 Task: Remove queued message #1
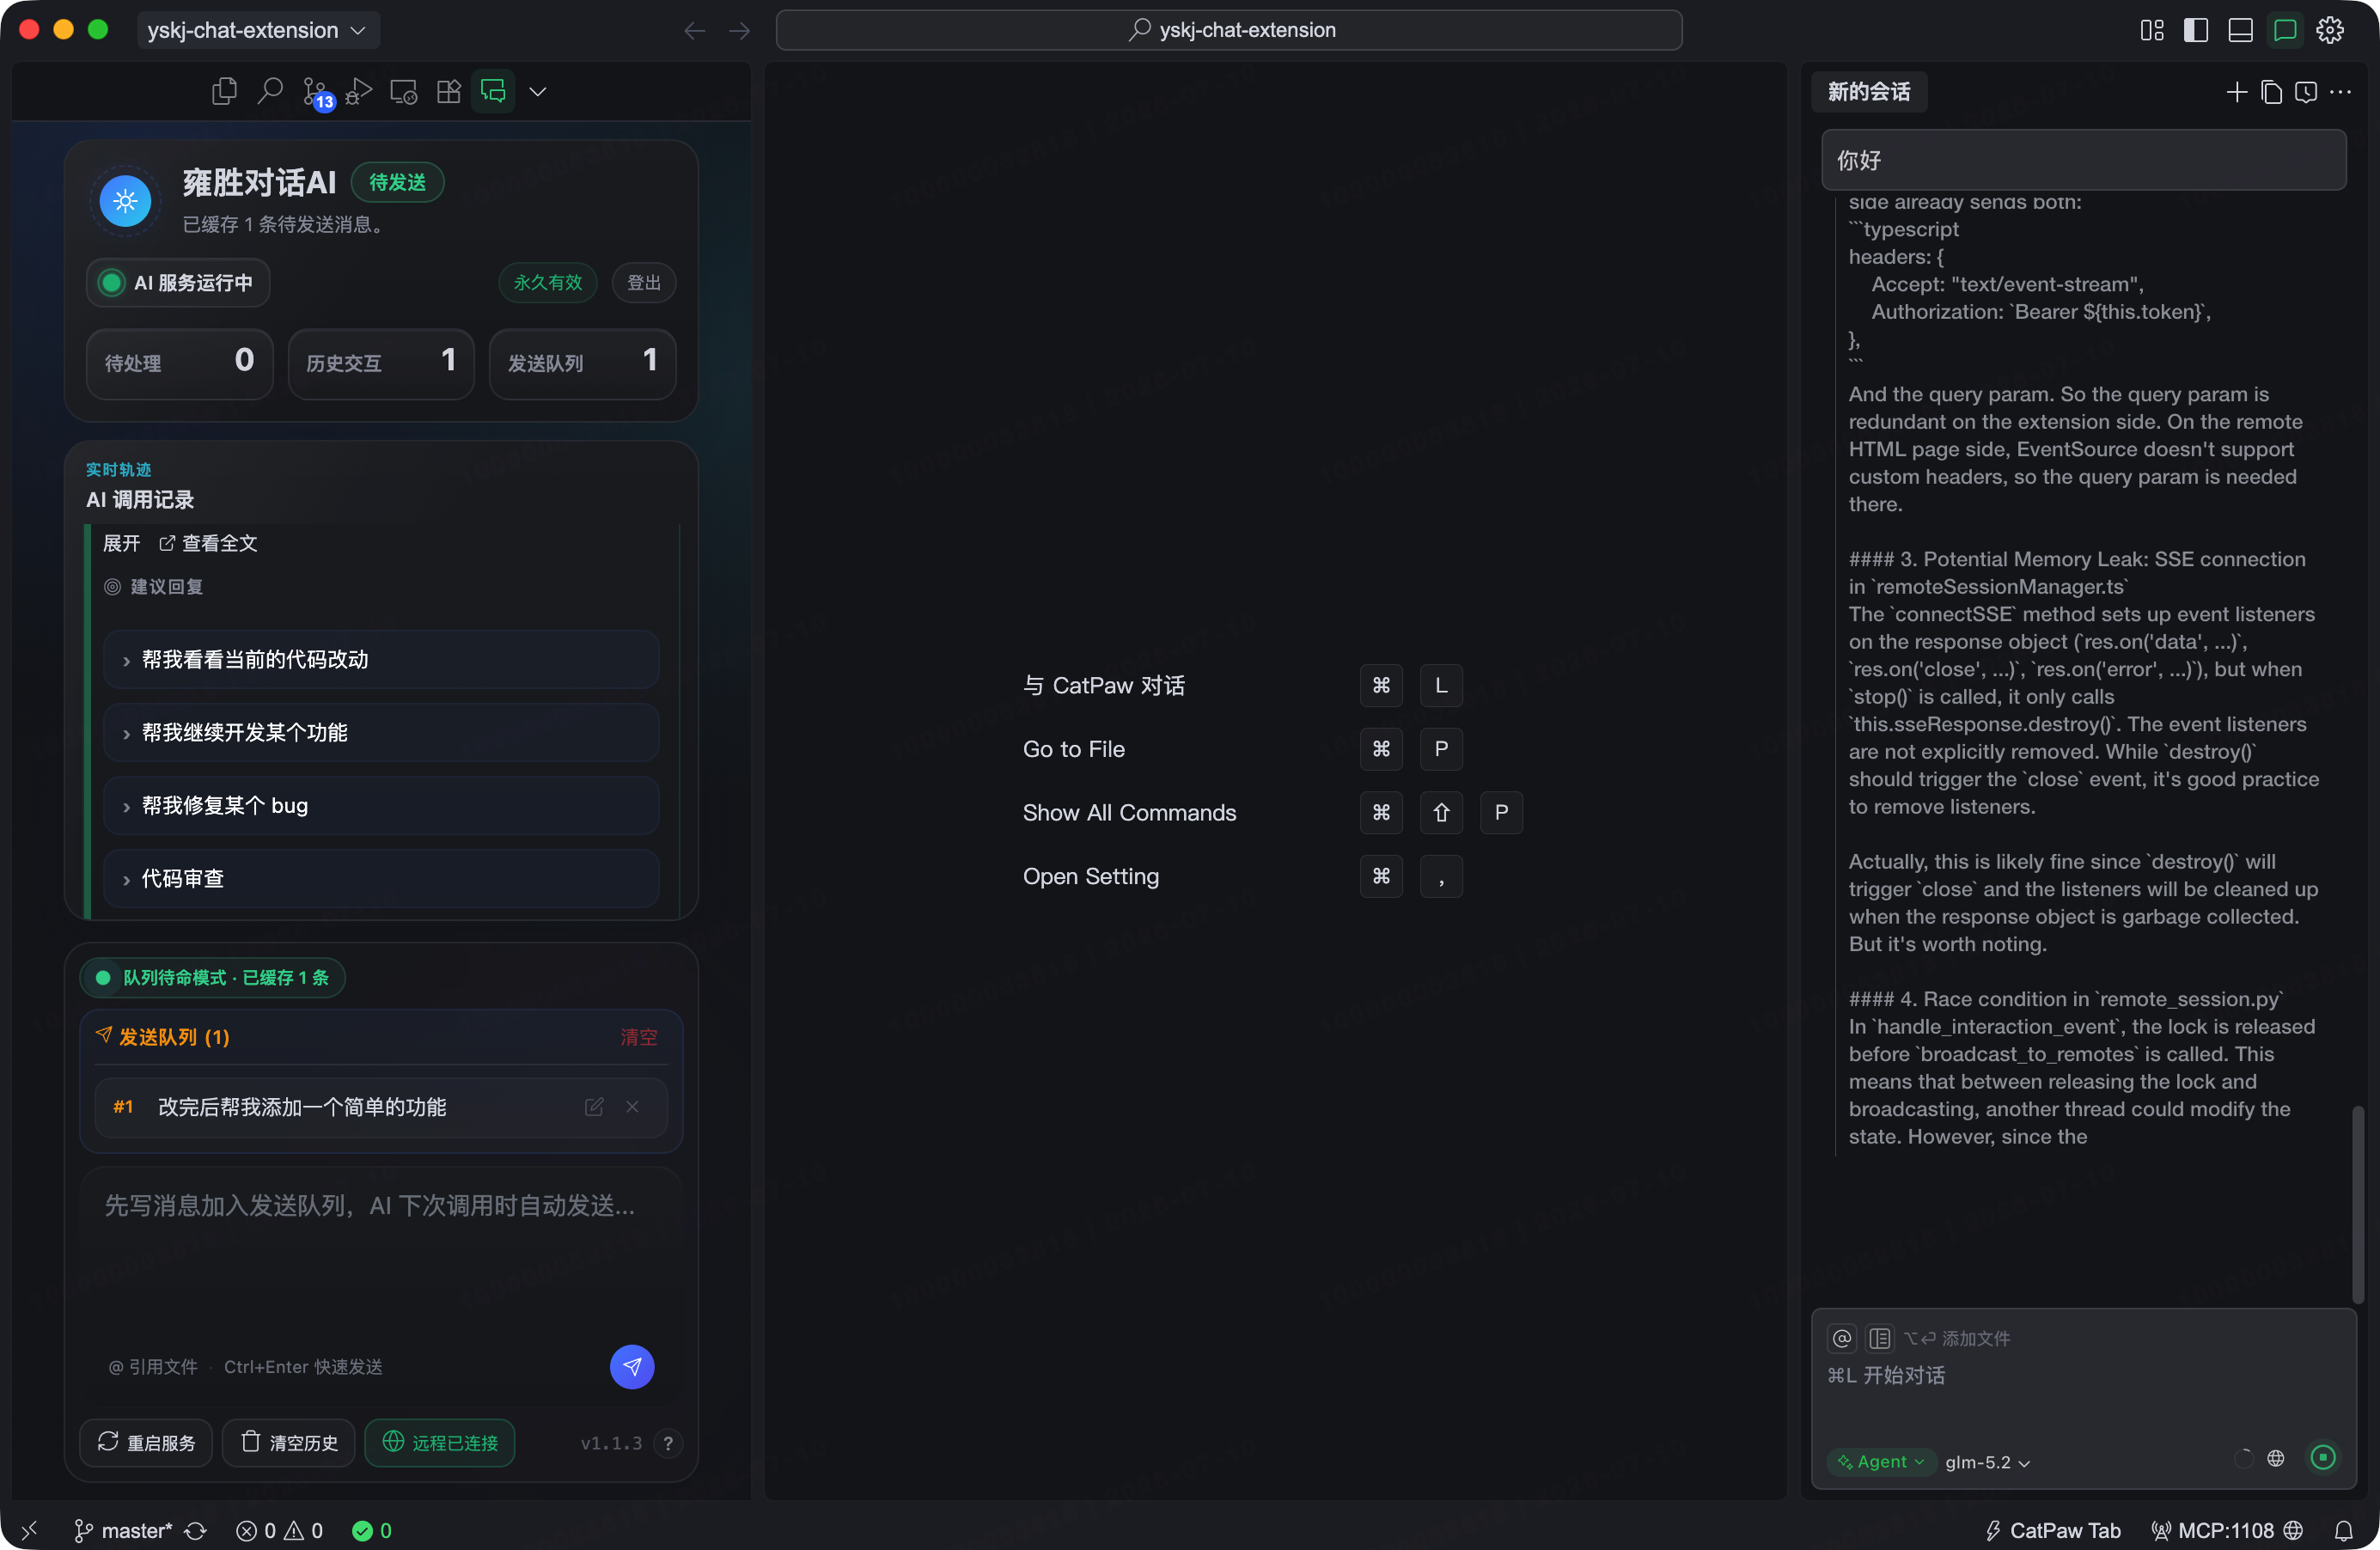tap(632, 1106)
